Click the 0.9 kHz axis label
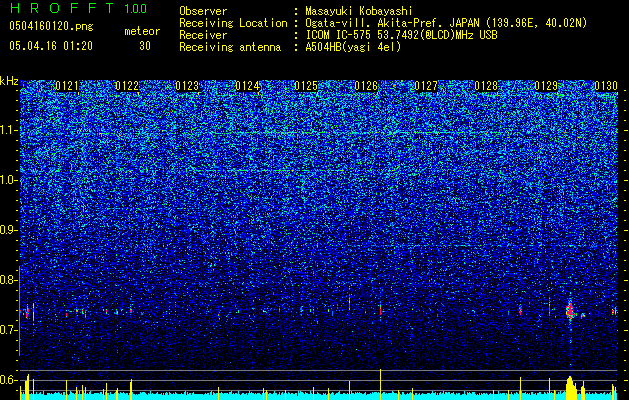The image size is (629, 400). (x=9, y=230)
